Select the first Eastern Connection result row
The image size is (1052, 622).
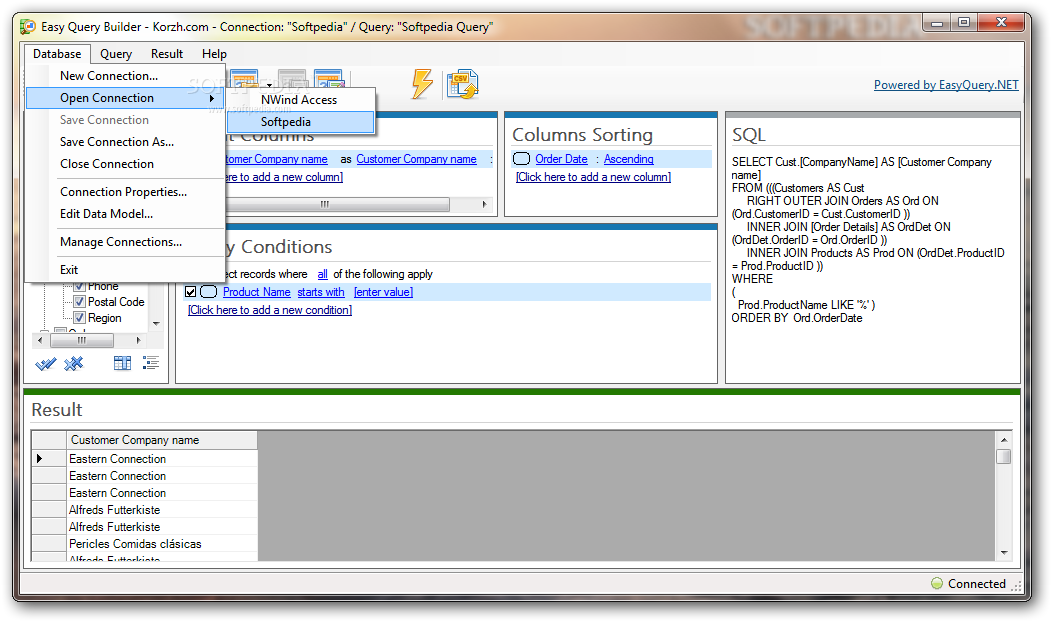[162, 459]
